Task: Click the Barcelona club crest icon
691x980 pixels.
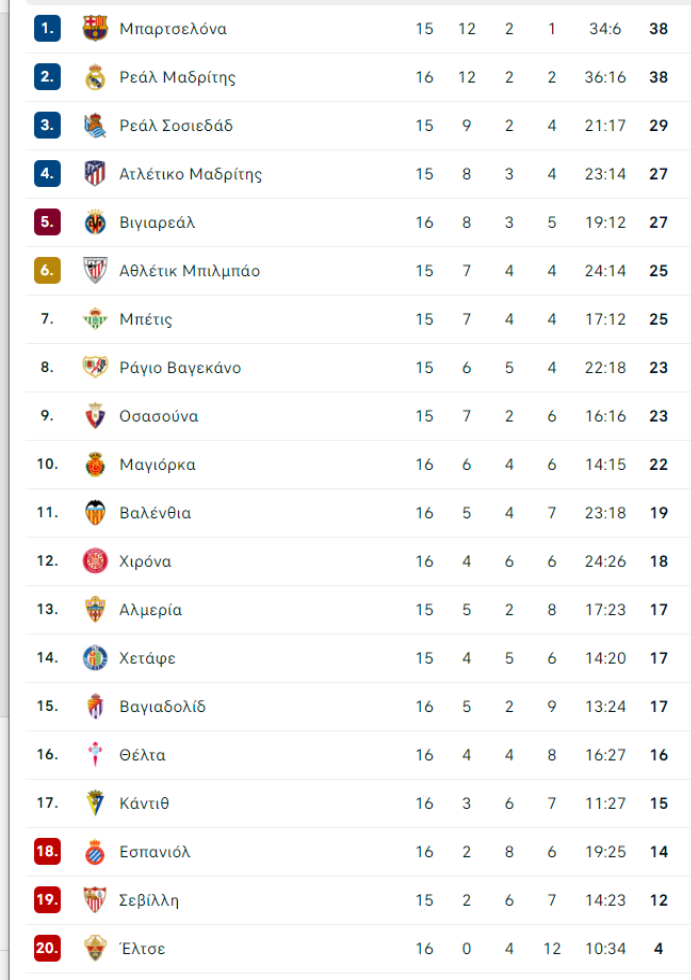Action: (x=95, y=29)
